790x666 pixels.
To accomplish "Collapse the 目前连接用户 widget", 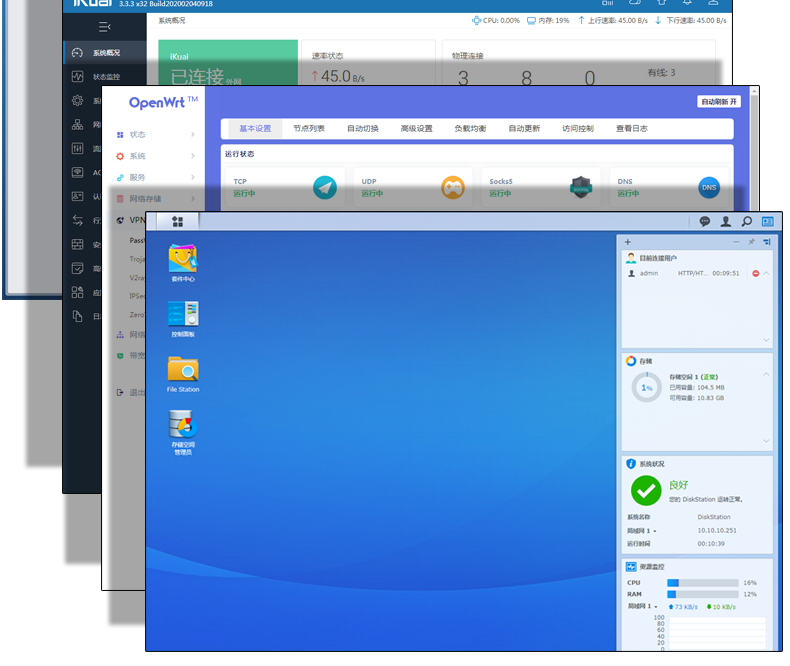I will (x=766, y=273).
